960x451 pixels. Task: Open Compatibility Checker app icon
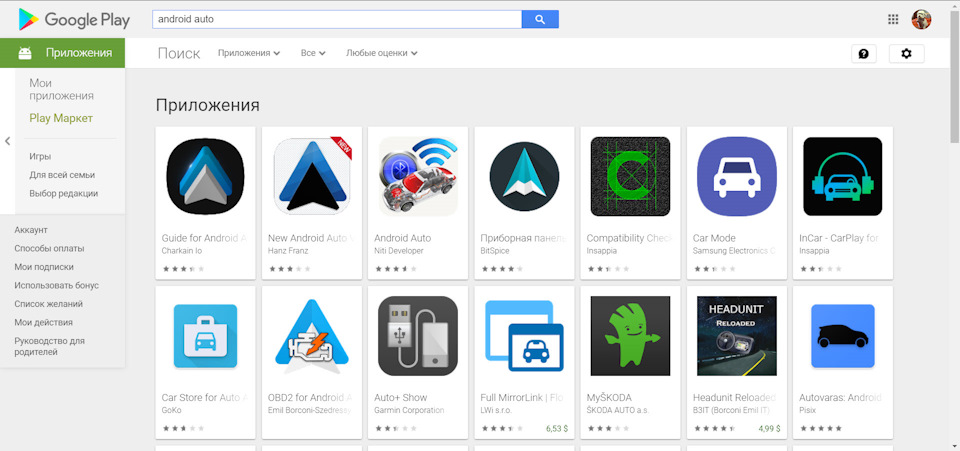tap(631, 177)
